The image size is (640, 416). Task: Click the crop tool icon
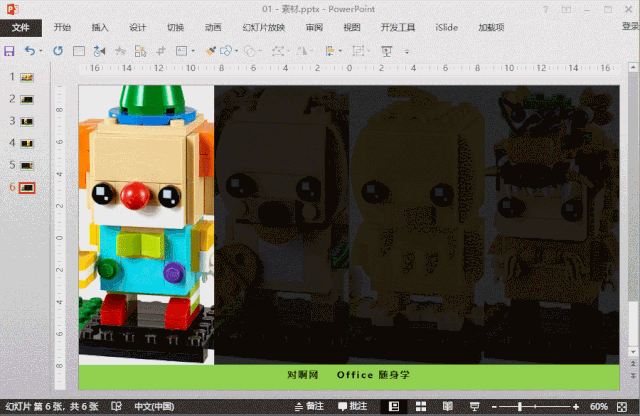click(161, 51)
